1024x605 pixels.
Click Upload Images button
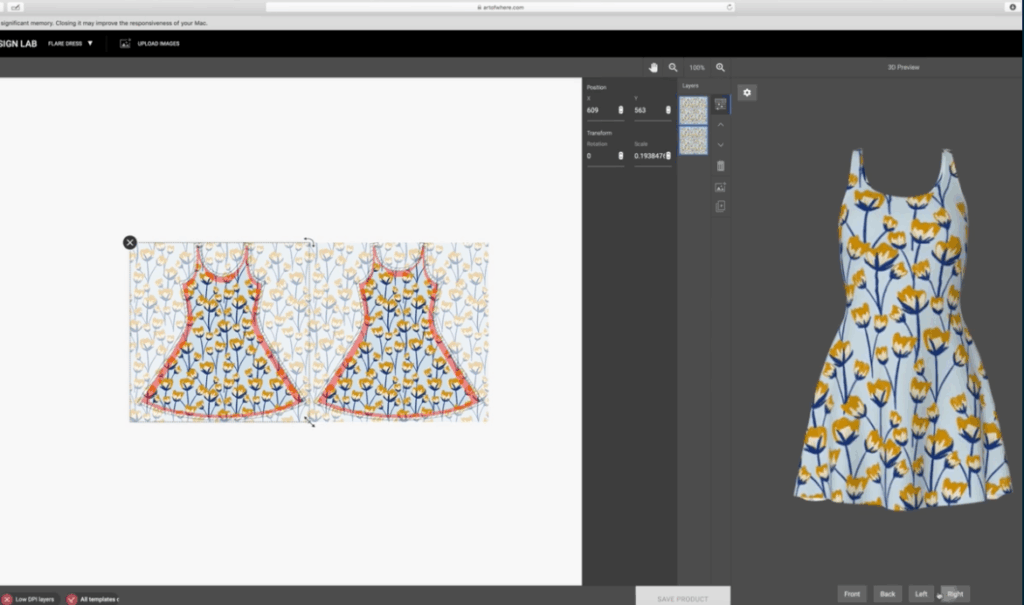(x=150, y=44)
